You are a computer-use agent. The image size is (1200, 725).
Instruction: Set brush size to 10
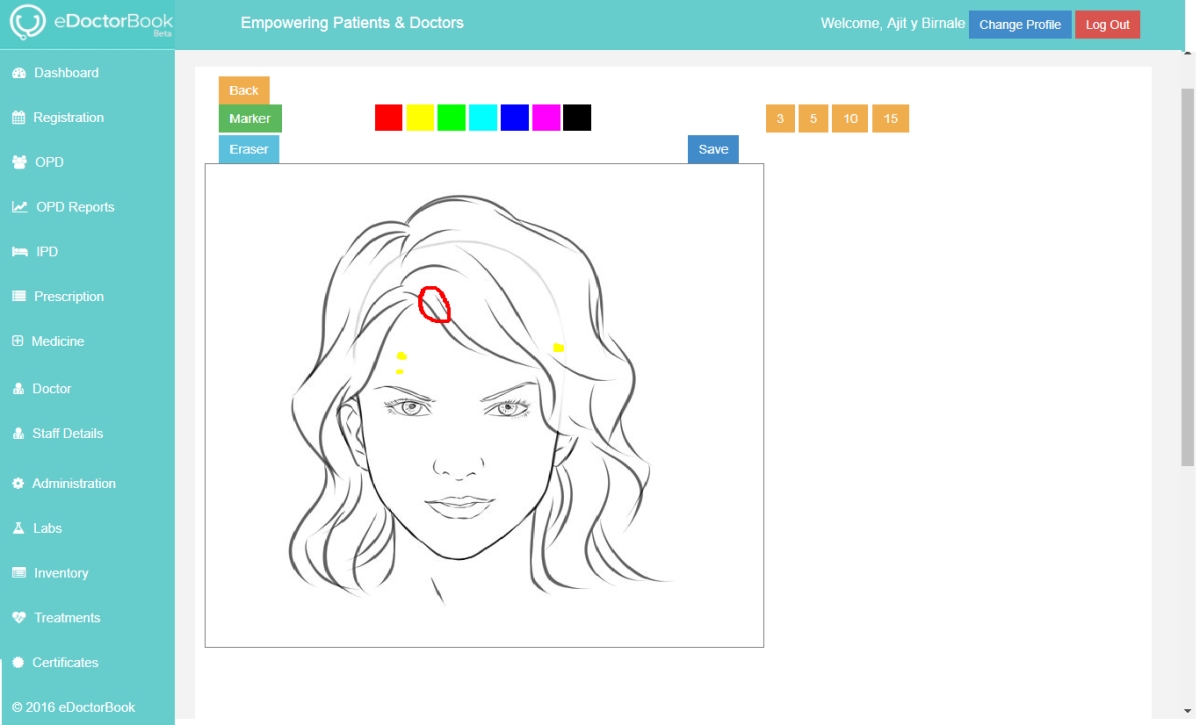point(850,119)
